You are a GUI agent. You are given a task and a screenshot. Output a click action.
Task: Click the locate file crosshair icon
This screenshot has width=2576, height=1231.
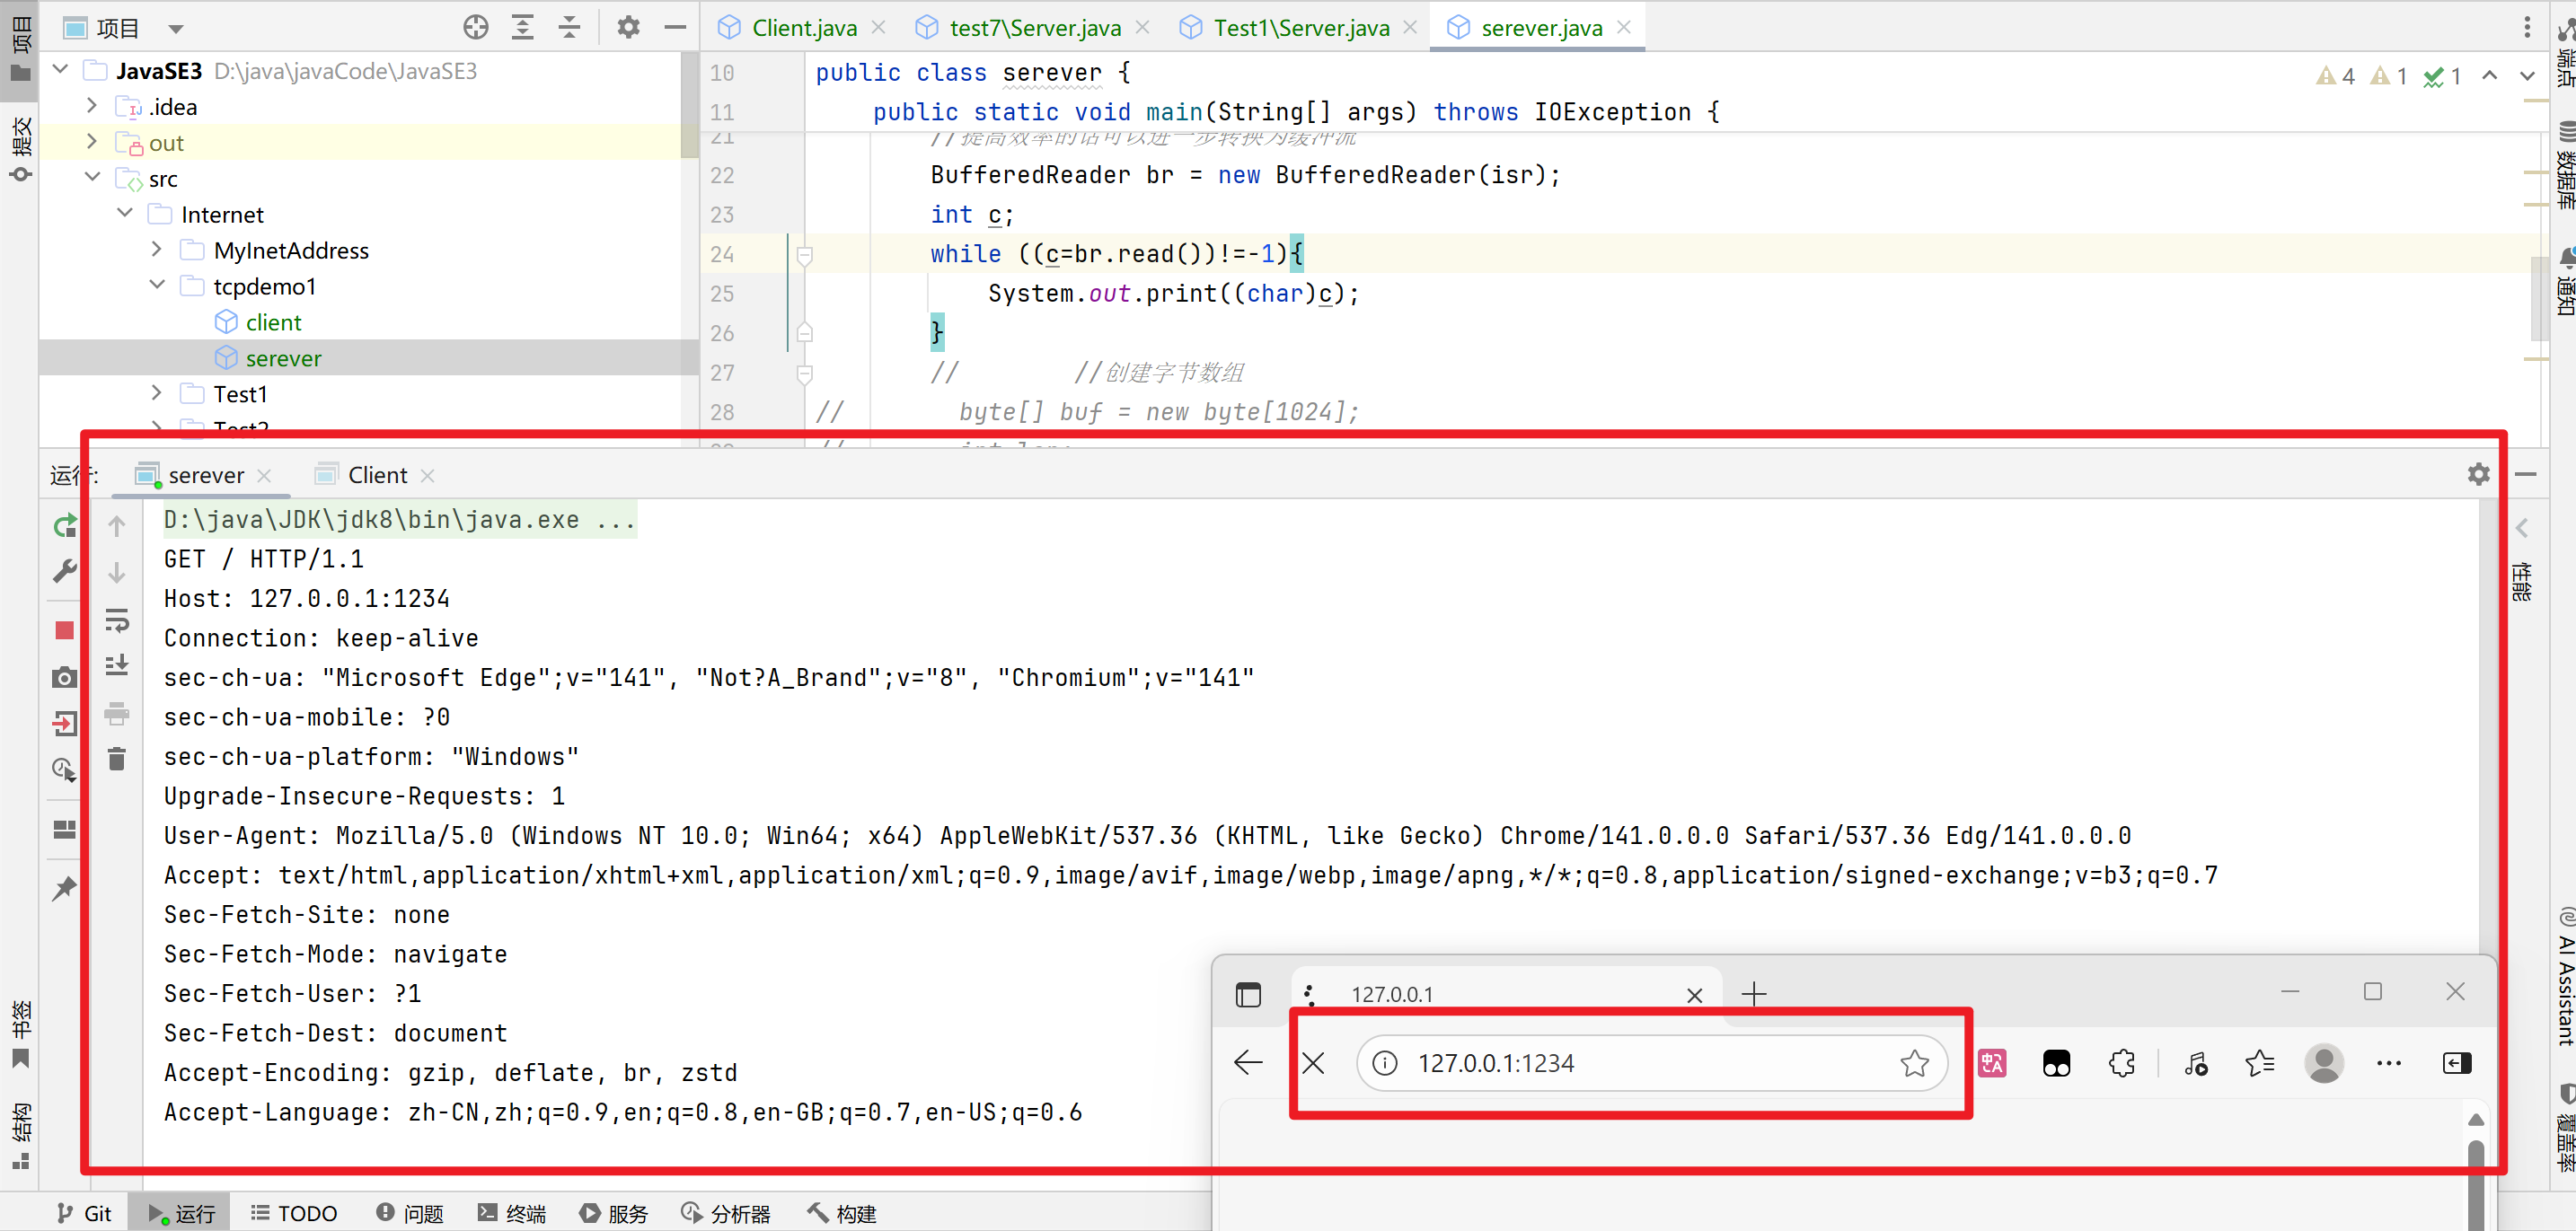(476, 27)
